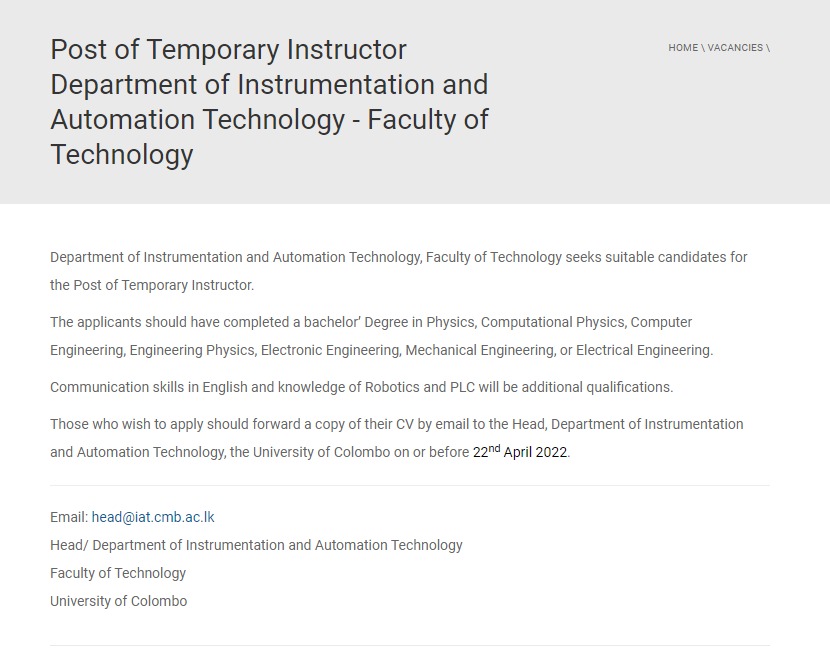Click the horizontal divider above the Email line
Viewport: 830px width, 648px height.
(410, 486)
